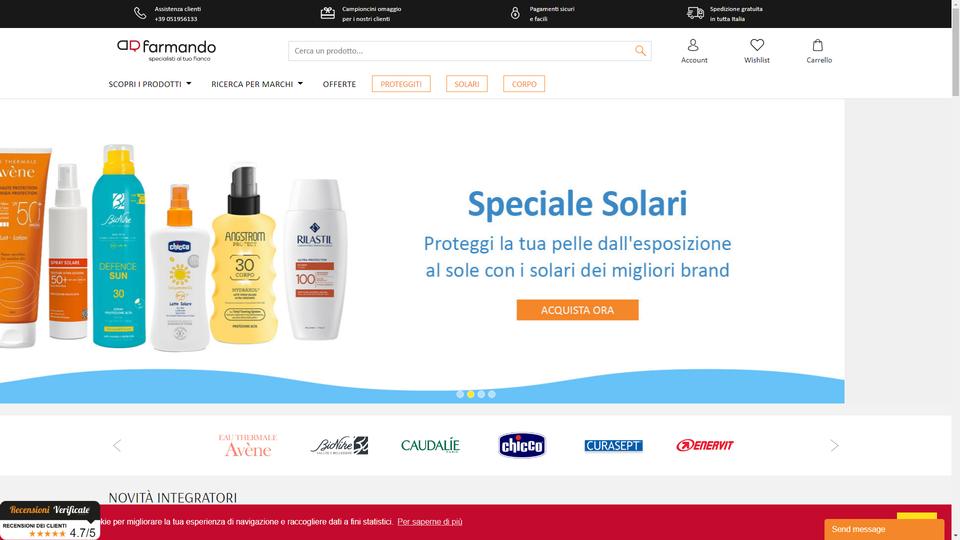The height and width of the screenshot is (540, 960).
Task: Select the third carousel slide dot
Action: 481,394
